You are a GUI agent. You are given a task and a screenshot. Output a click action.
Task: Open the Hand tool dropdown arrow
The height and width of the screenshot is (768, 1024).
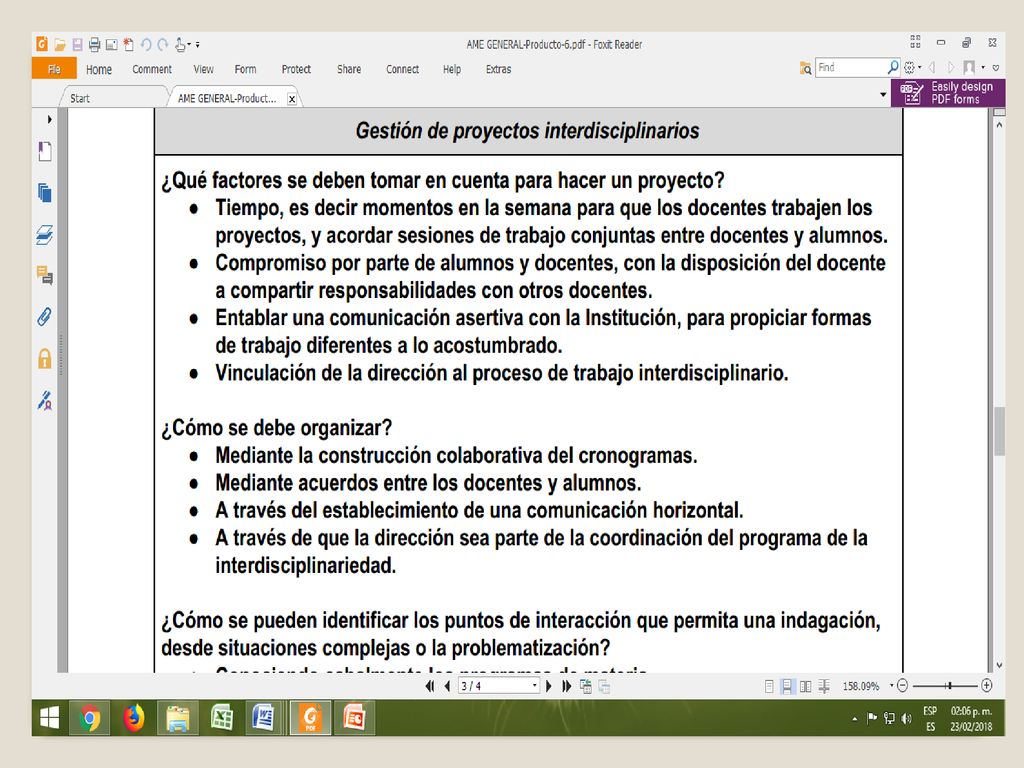coord(189,45)
